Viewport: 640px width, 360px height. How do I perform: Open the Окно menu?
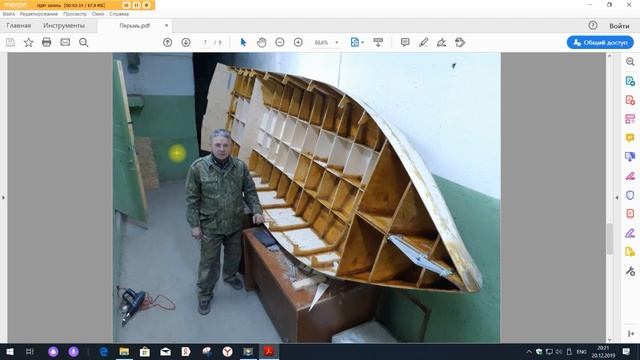pyautogui.click(x=98, y=14)
